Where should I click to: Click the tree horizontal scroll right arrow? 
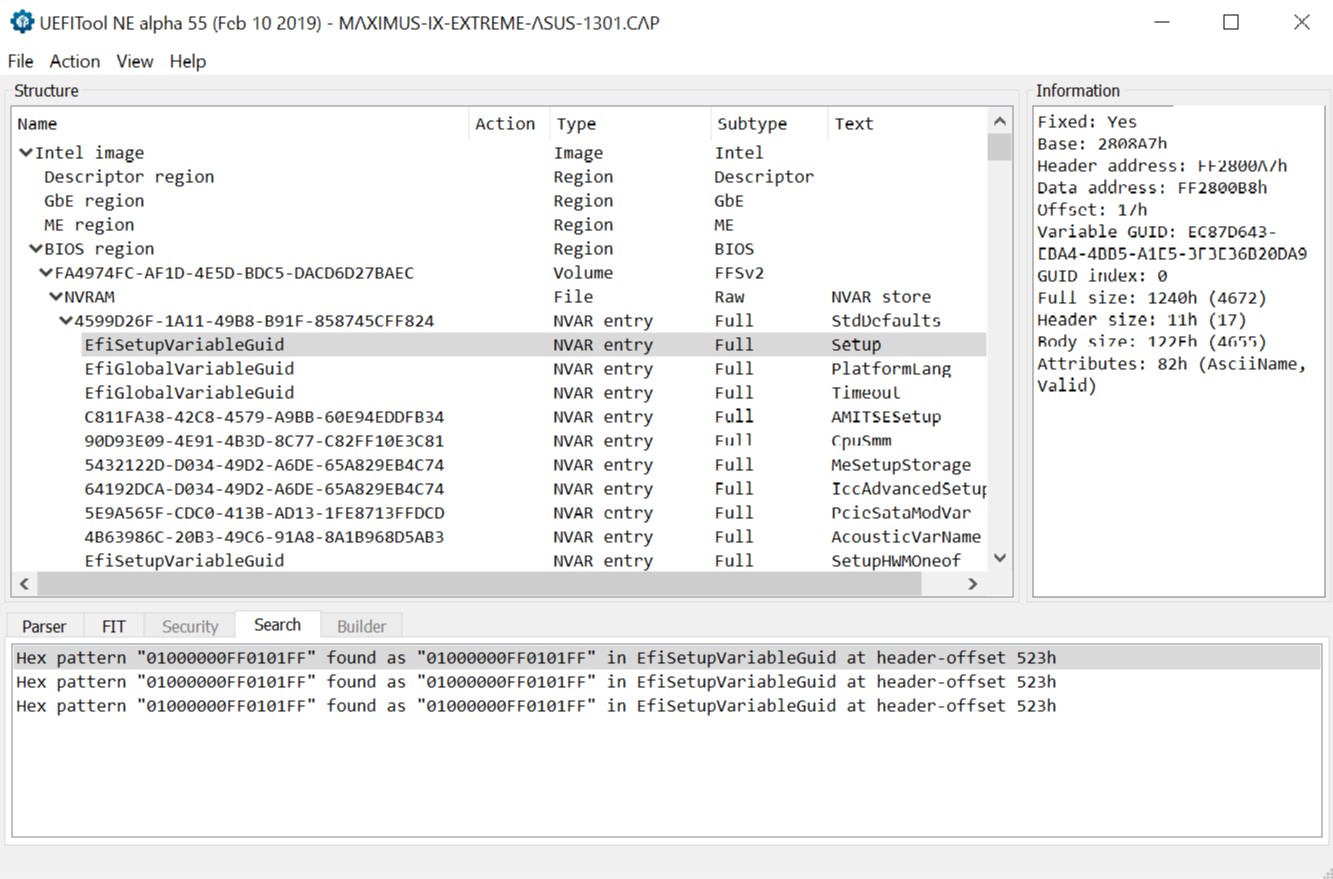pyautogui.click(x=972, y=584)
